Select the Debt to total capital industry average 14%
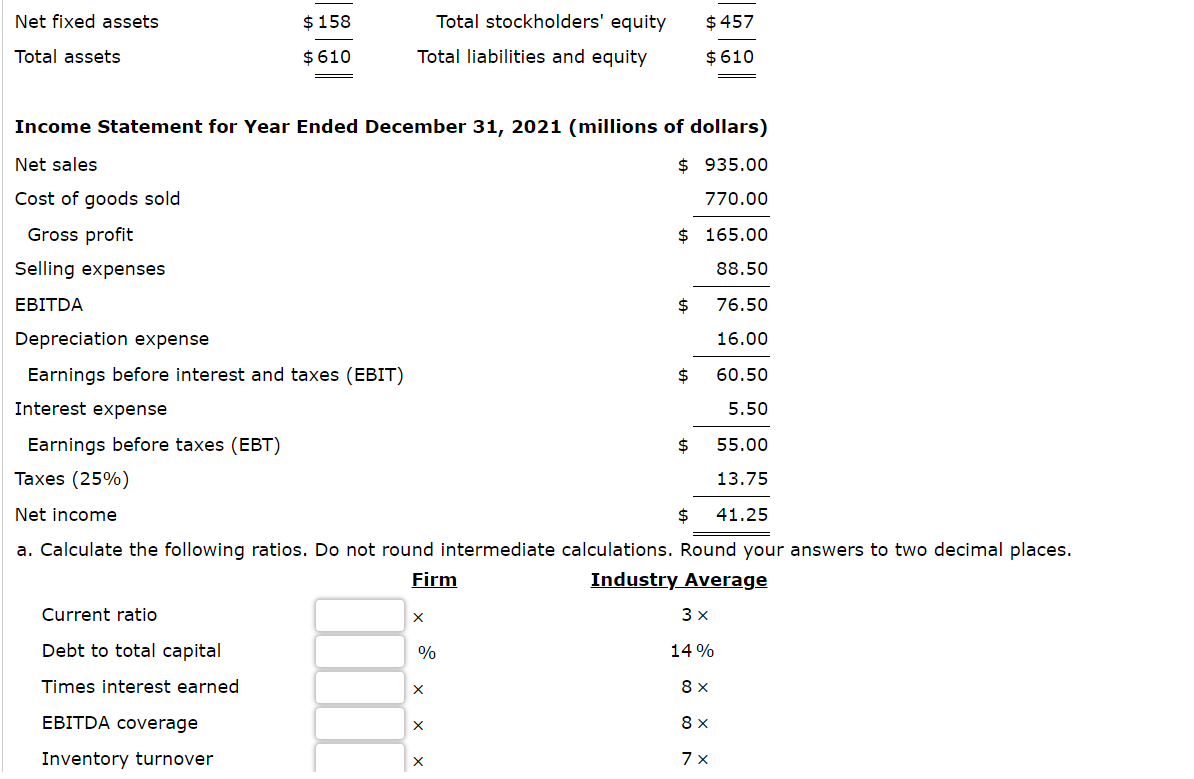The width and height of the screenshot is (1194, 779). pyautogui.click(x=692, y=651)
